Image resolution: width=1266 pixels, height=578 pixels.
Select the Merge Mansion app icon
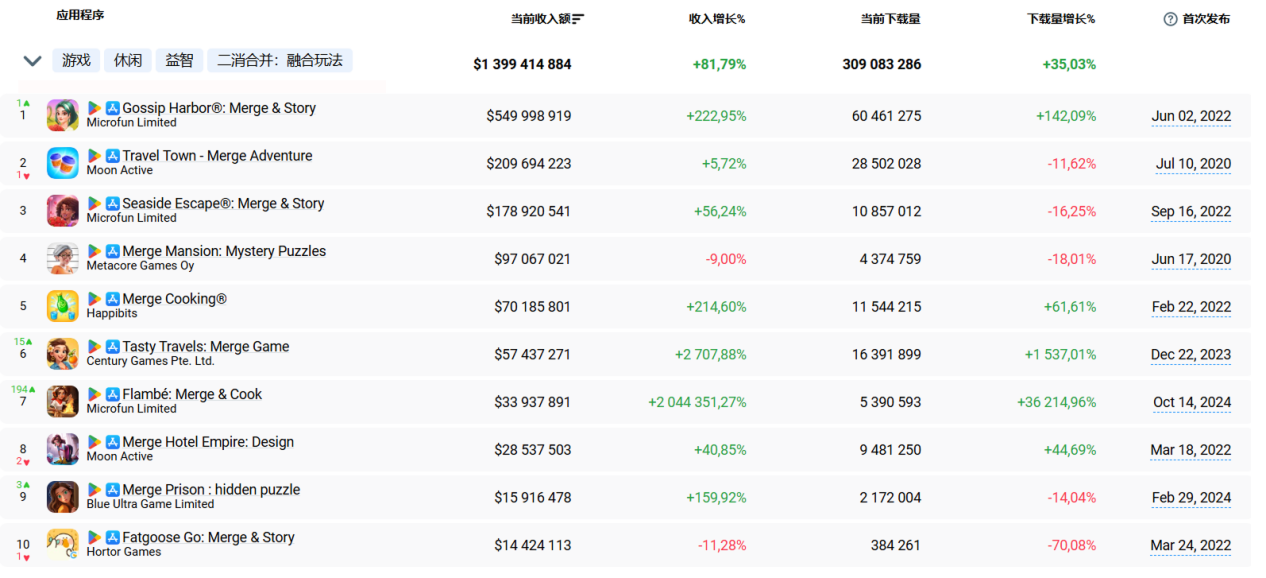[x=62, y=258]
